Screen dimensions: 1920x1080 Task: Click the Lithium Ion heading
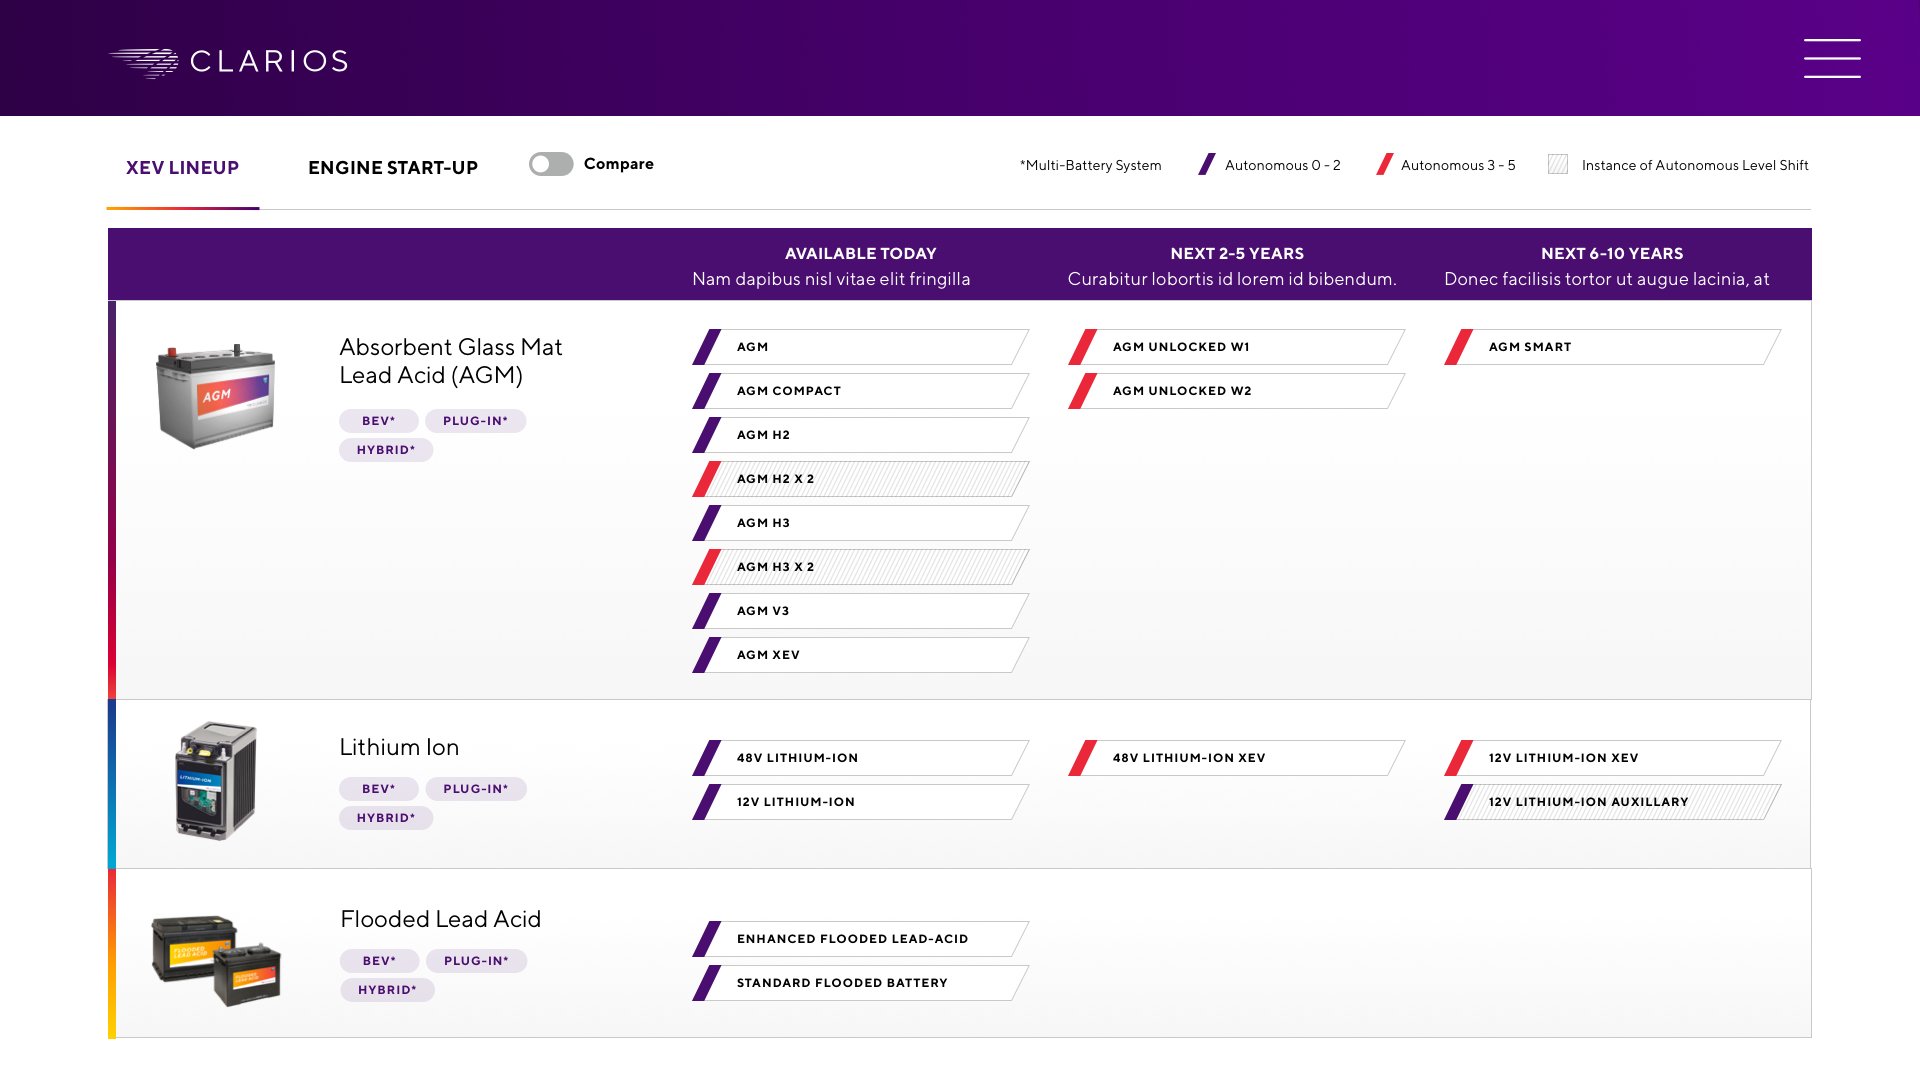(x=399, y=747)
